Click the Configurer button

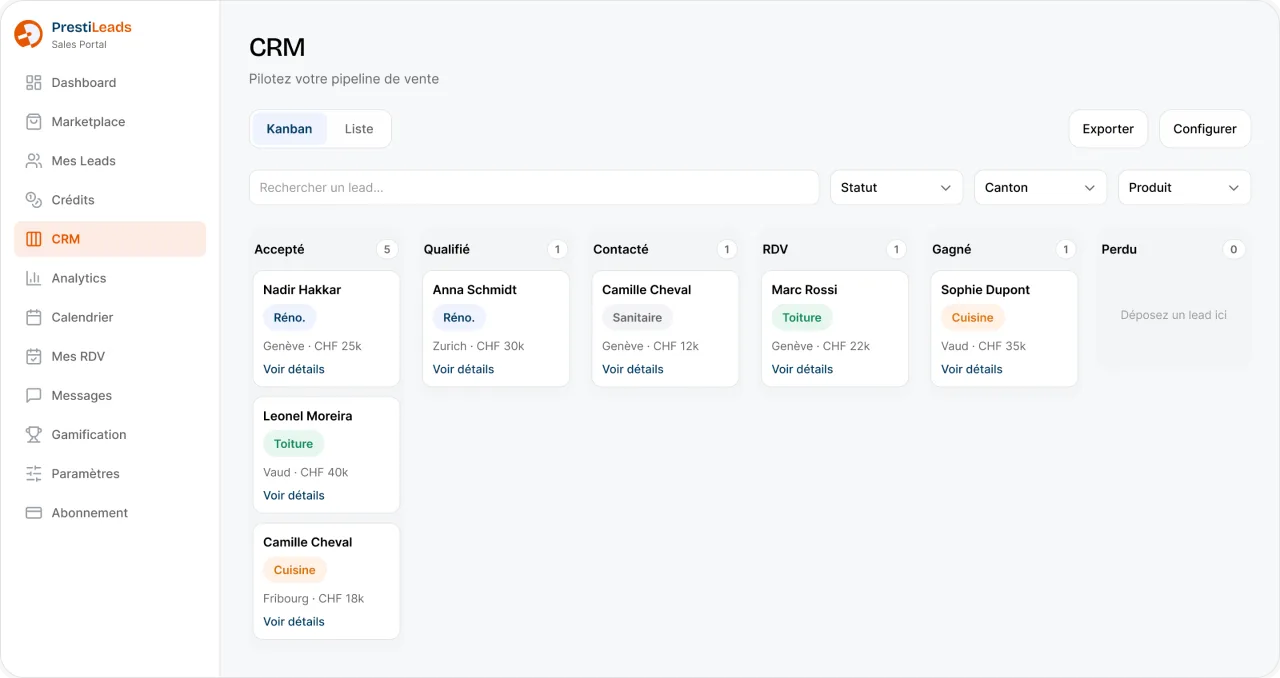pyautogui.click(x=1205, y=129)
